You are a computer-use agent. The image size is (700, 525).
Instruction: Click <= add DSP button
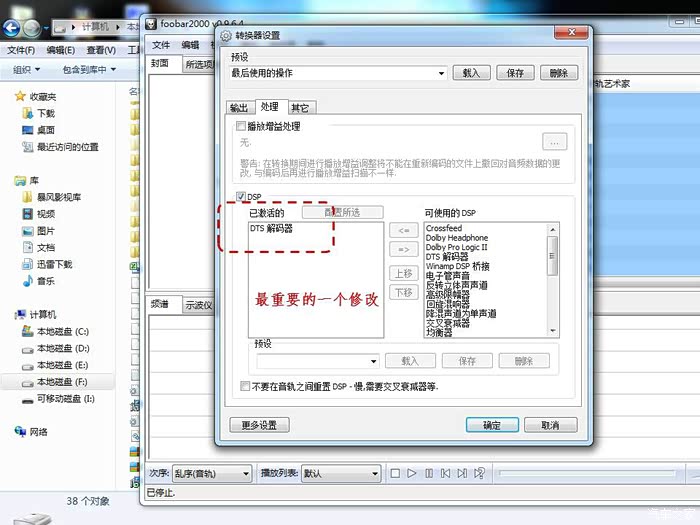pos(404,230)
